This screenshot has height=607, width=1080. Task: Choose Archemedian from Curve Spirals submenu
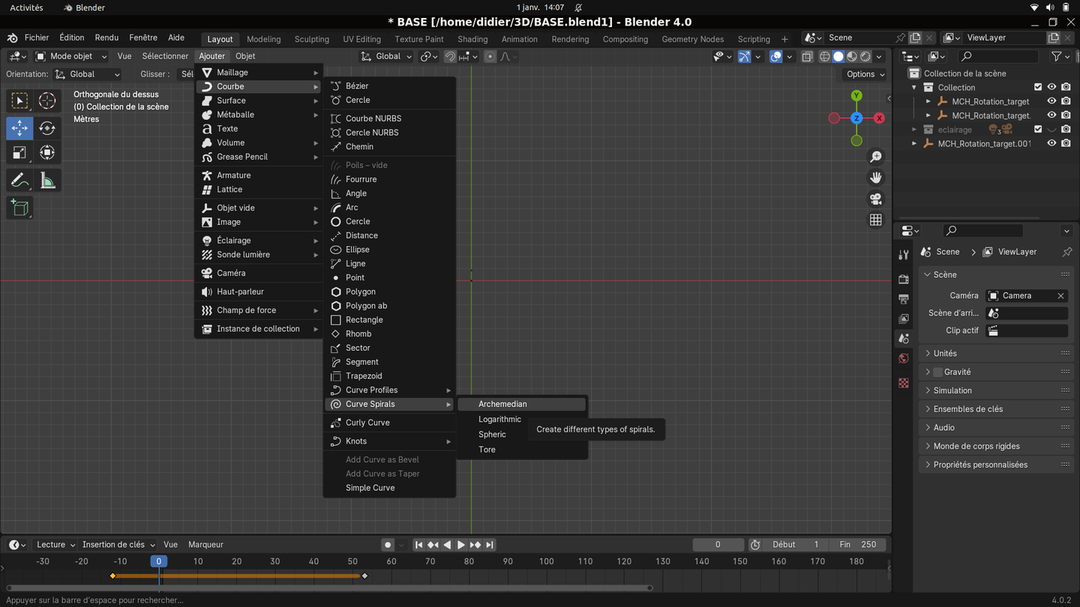click(x=502, y=404)
